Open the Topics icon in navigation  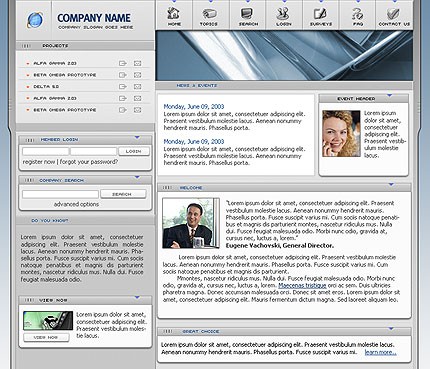(x=209, y=14)
